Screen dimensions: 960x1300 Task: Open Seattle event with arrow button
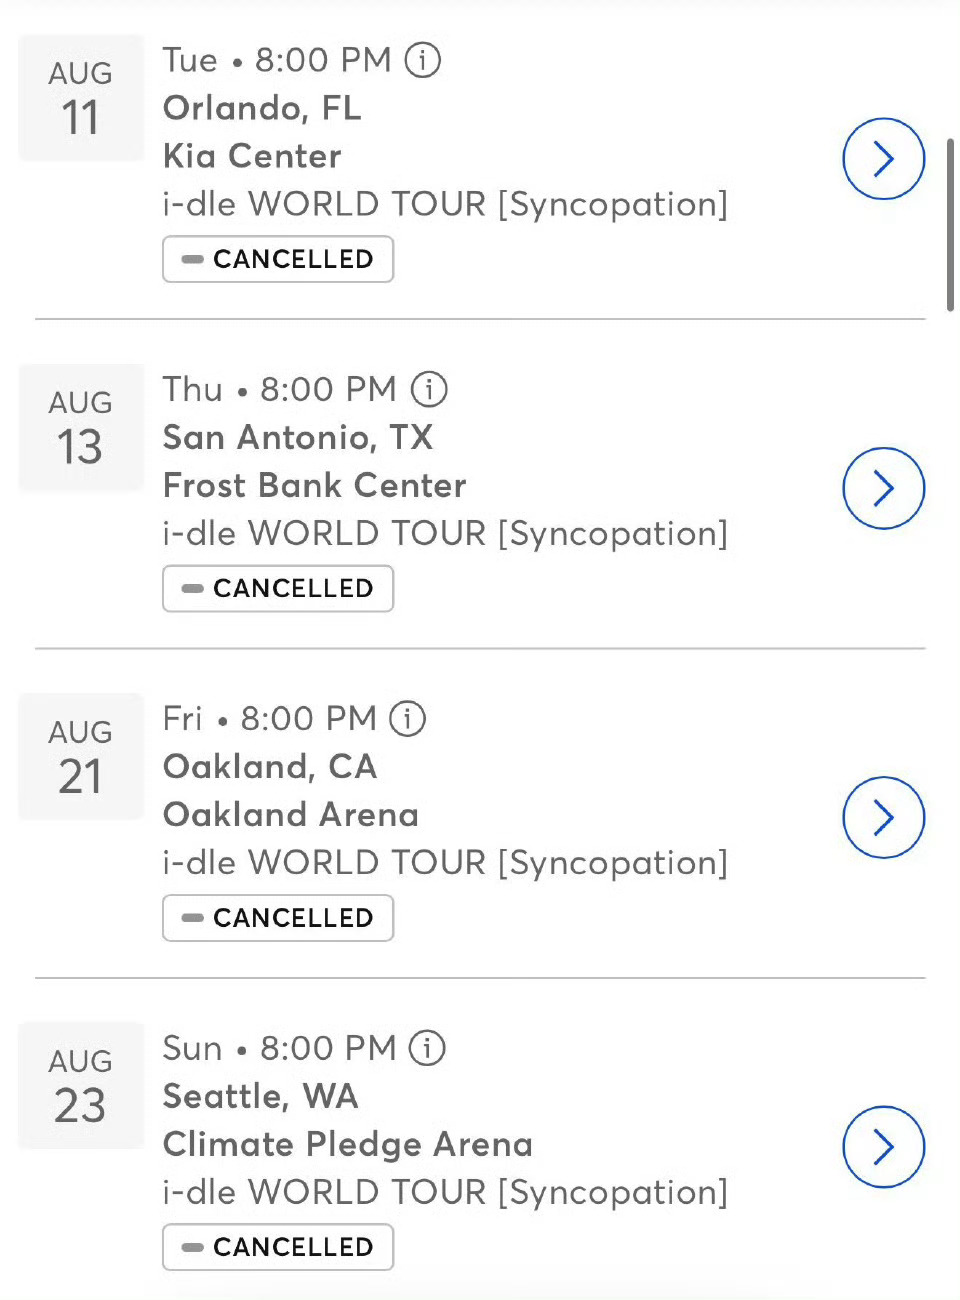coord(883,1147)
